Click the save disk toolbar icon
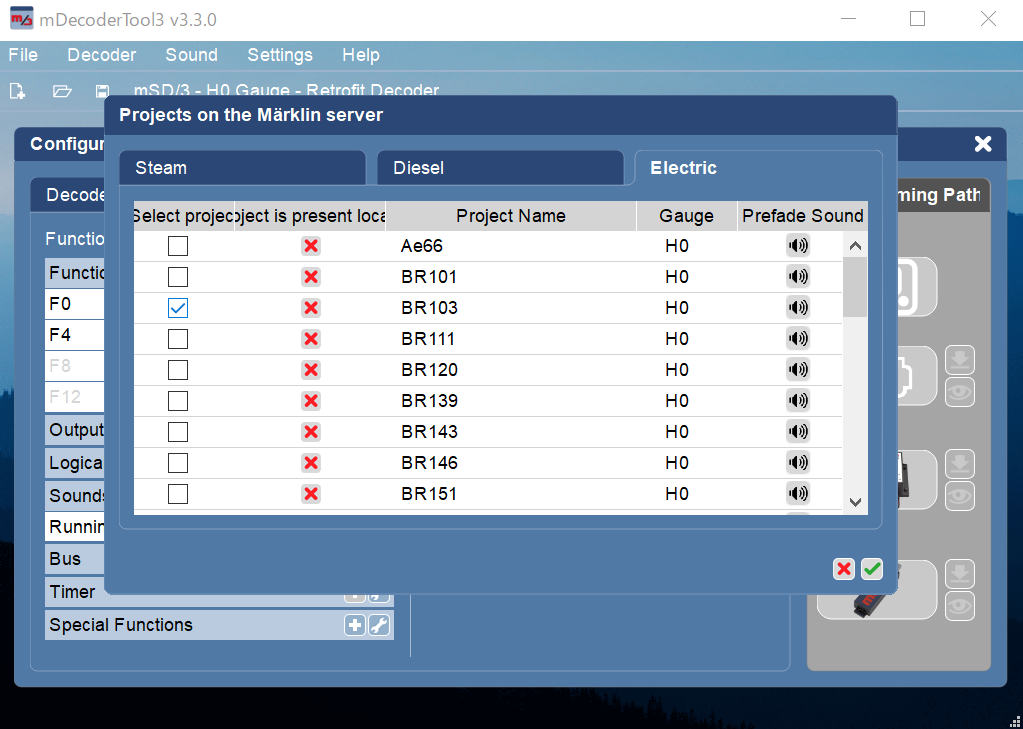 (102, 91)
